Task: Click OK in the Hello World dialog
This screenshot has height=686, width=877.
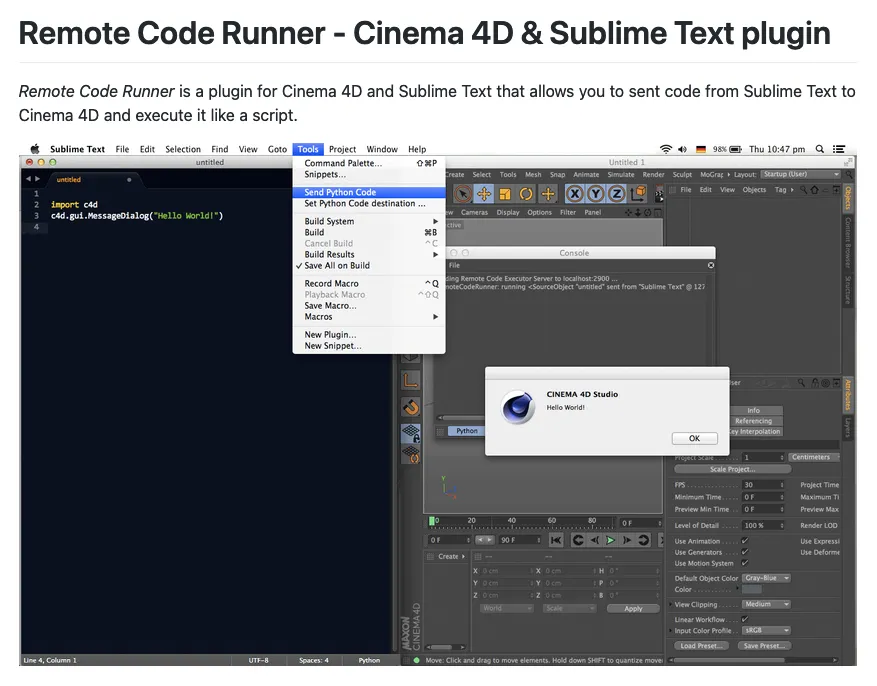Action: 693,438
